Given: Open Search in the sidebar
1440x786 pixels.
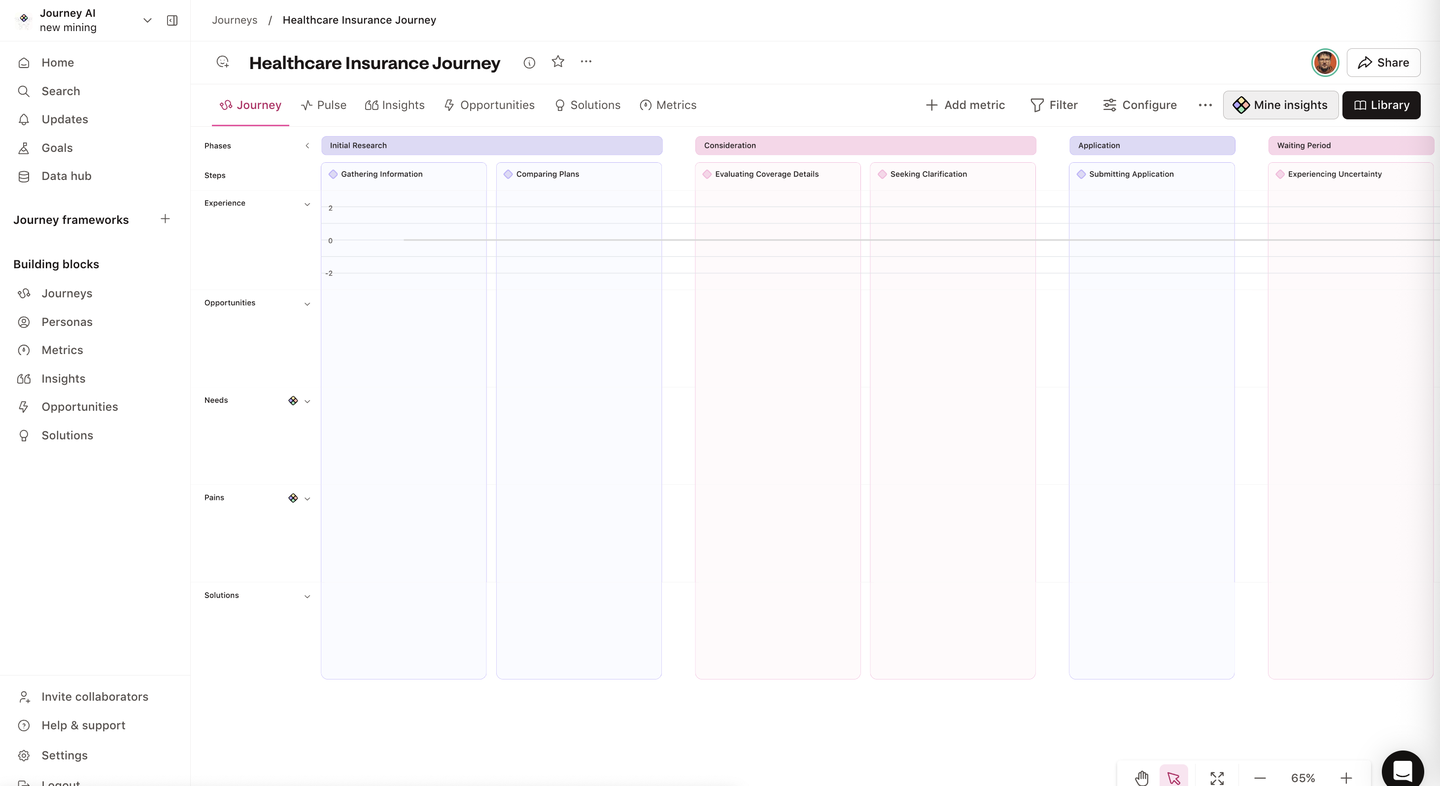Looking at the screenshot, I should click(x=60, y=91).
